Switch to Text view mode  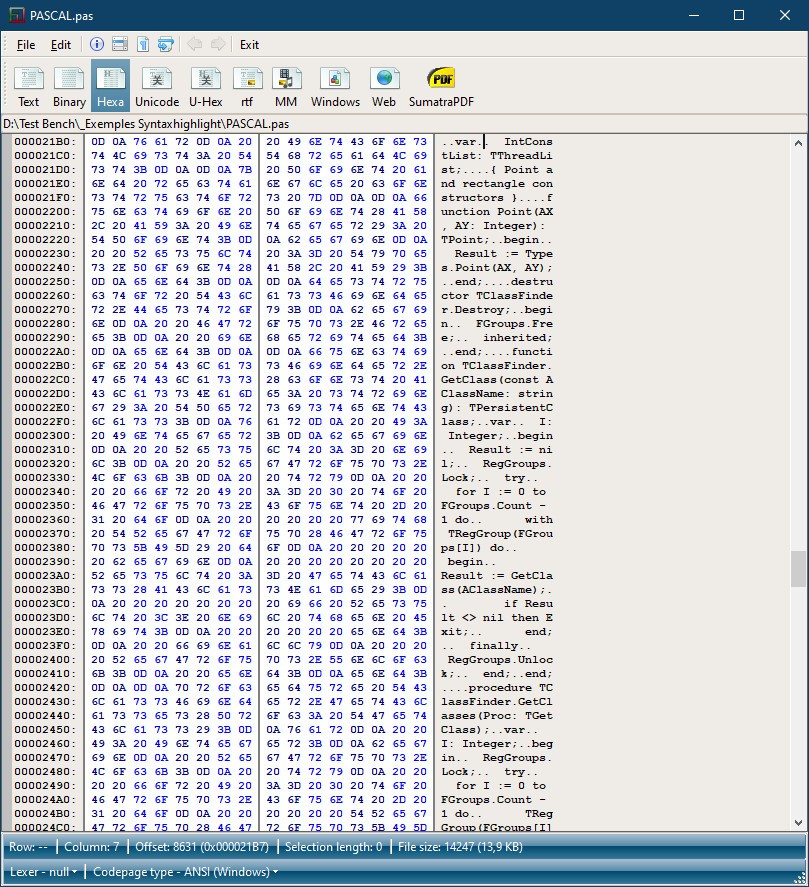(28, 86)
